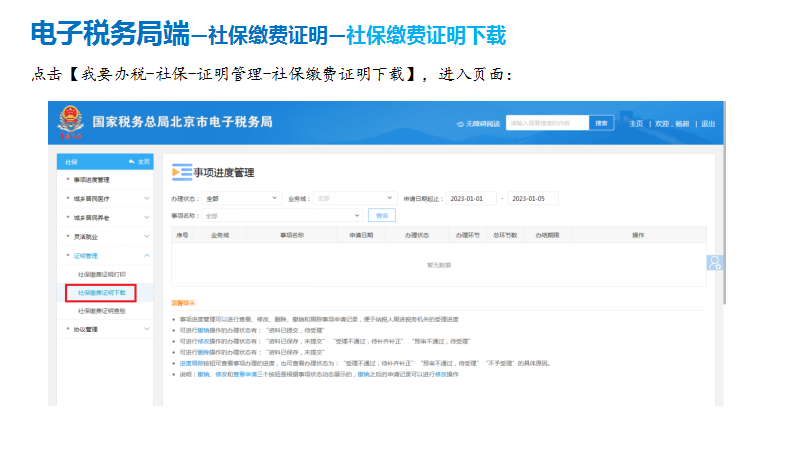Click the 办结期限 column header
Image resolution: width=800 pixels, height=450 pixels.
coord(547,235)
